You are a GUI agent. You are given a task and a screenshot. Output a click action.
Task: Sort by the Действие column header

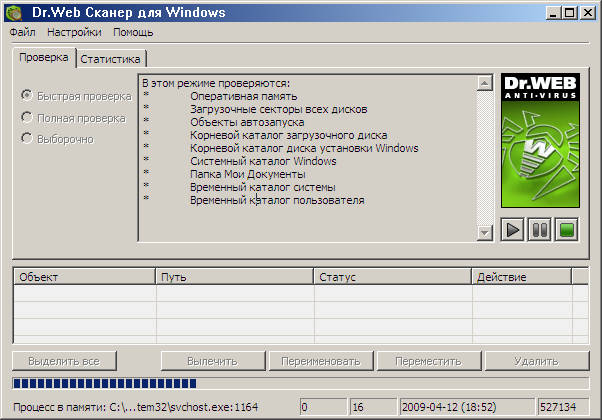[x=522, y=277]
